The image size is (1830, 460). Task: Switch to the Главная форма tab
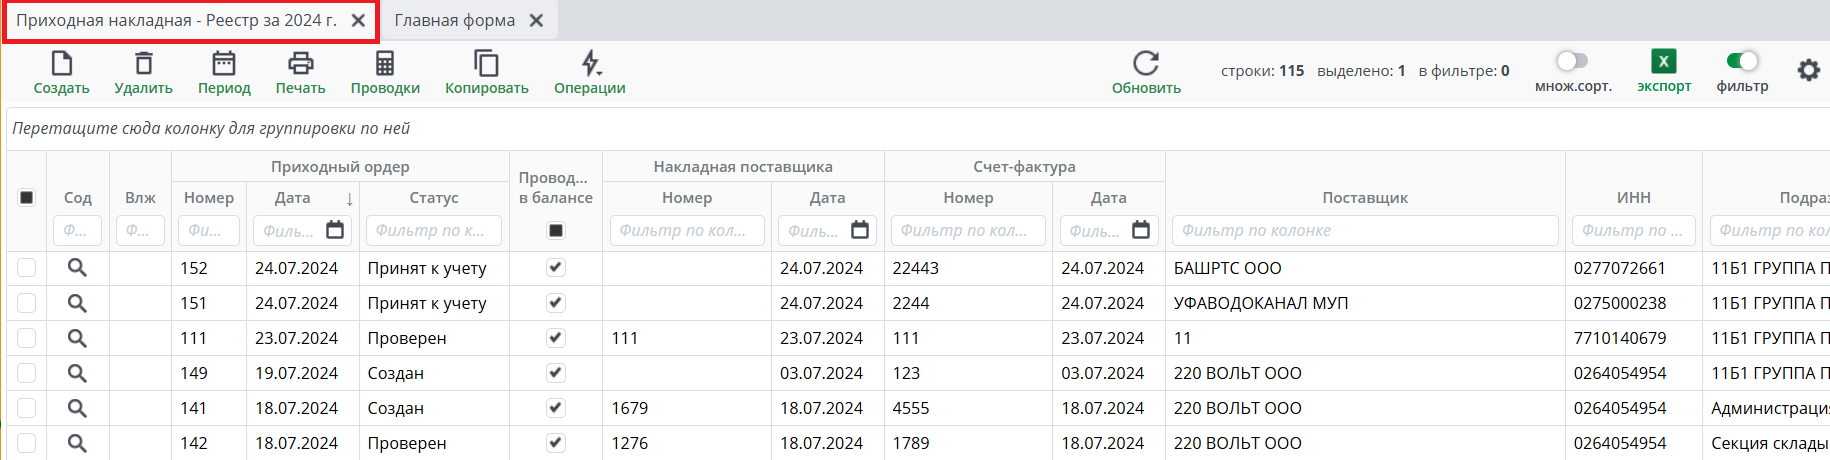(455, 21)
